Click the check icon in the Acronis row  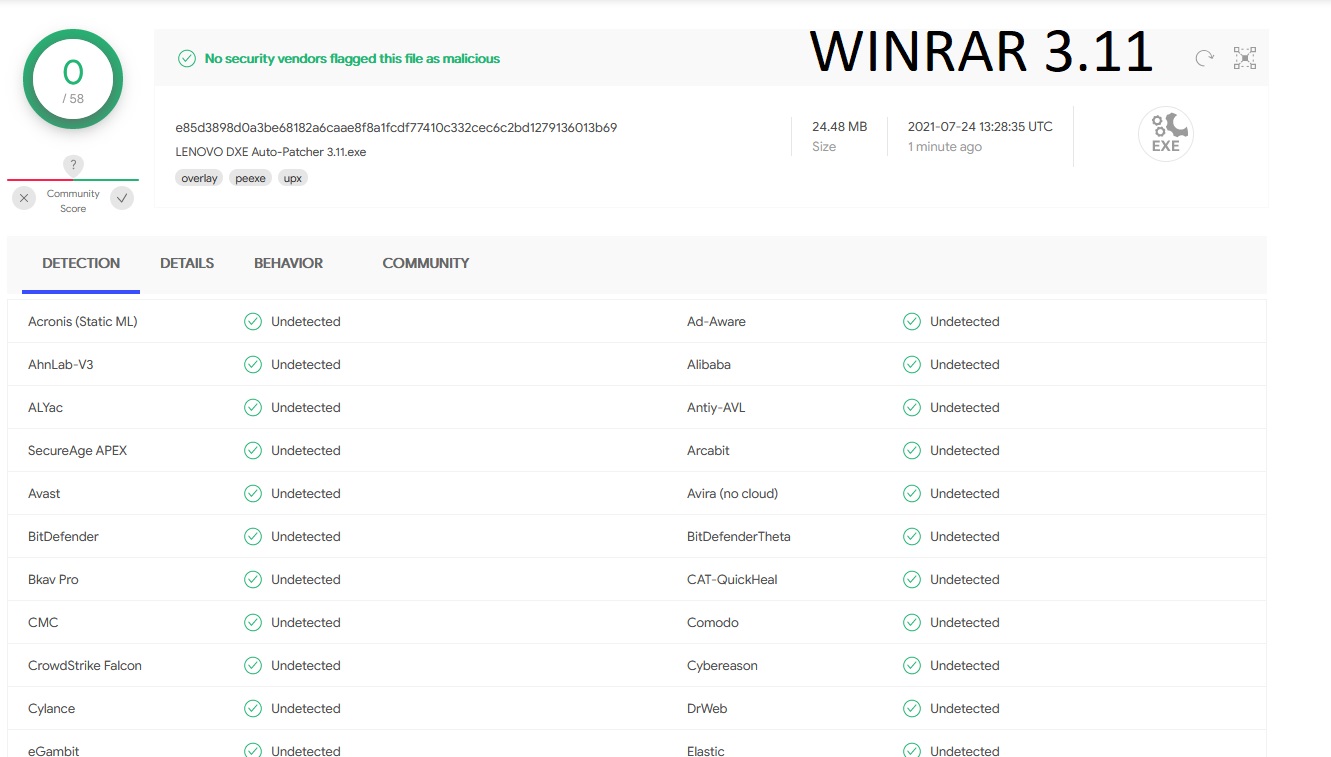coord(253,322)
